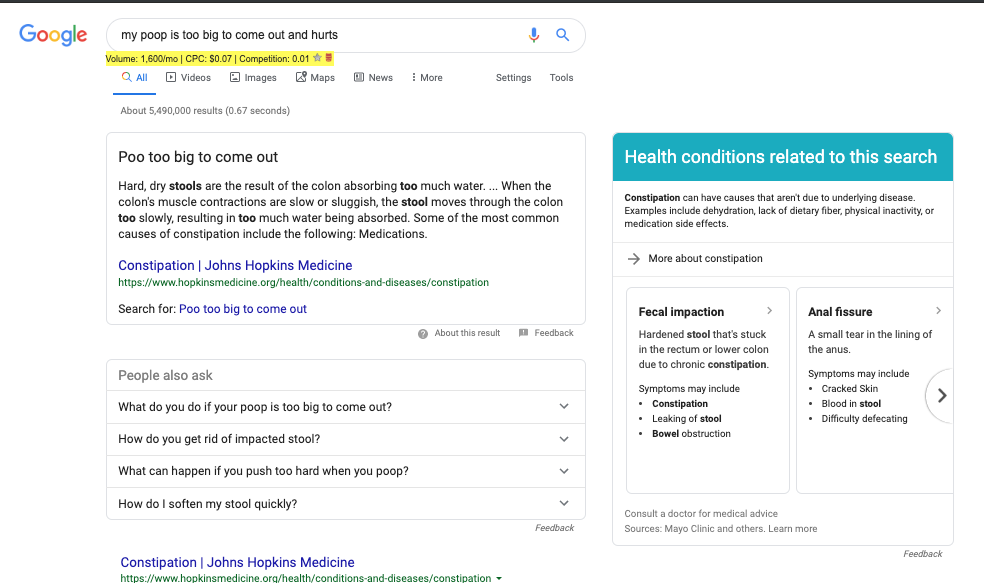The height and width of the screenshot is (583, 984).
Task: Open the Fecal impaction card chevron
Action: coord(769,311)
